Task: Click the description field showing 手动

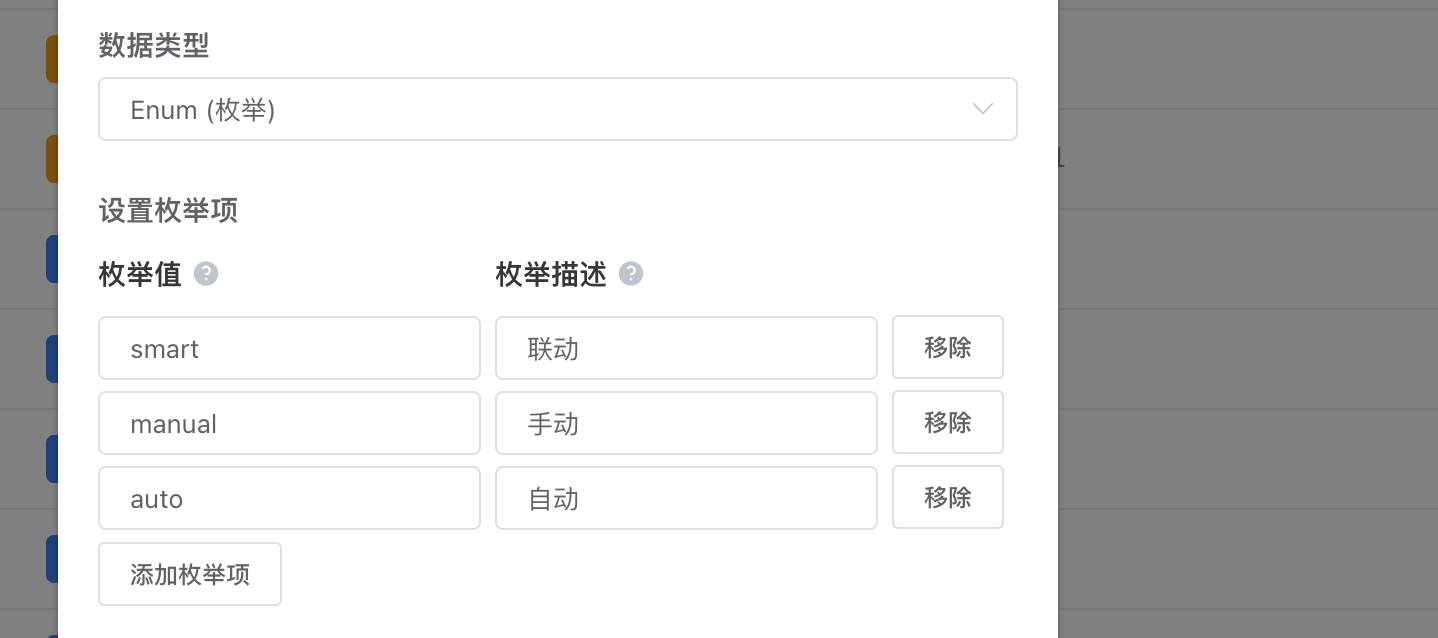Action: [x=686, y=423]
